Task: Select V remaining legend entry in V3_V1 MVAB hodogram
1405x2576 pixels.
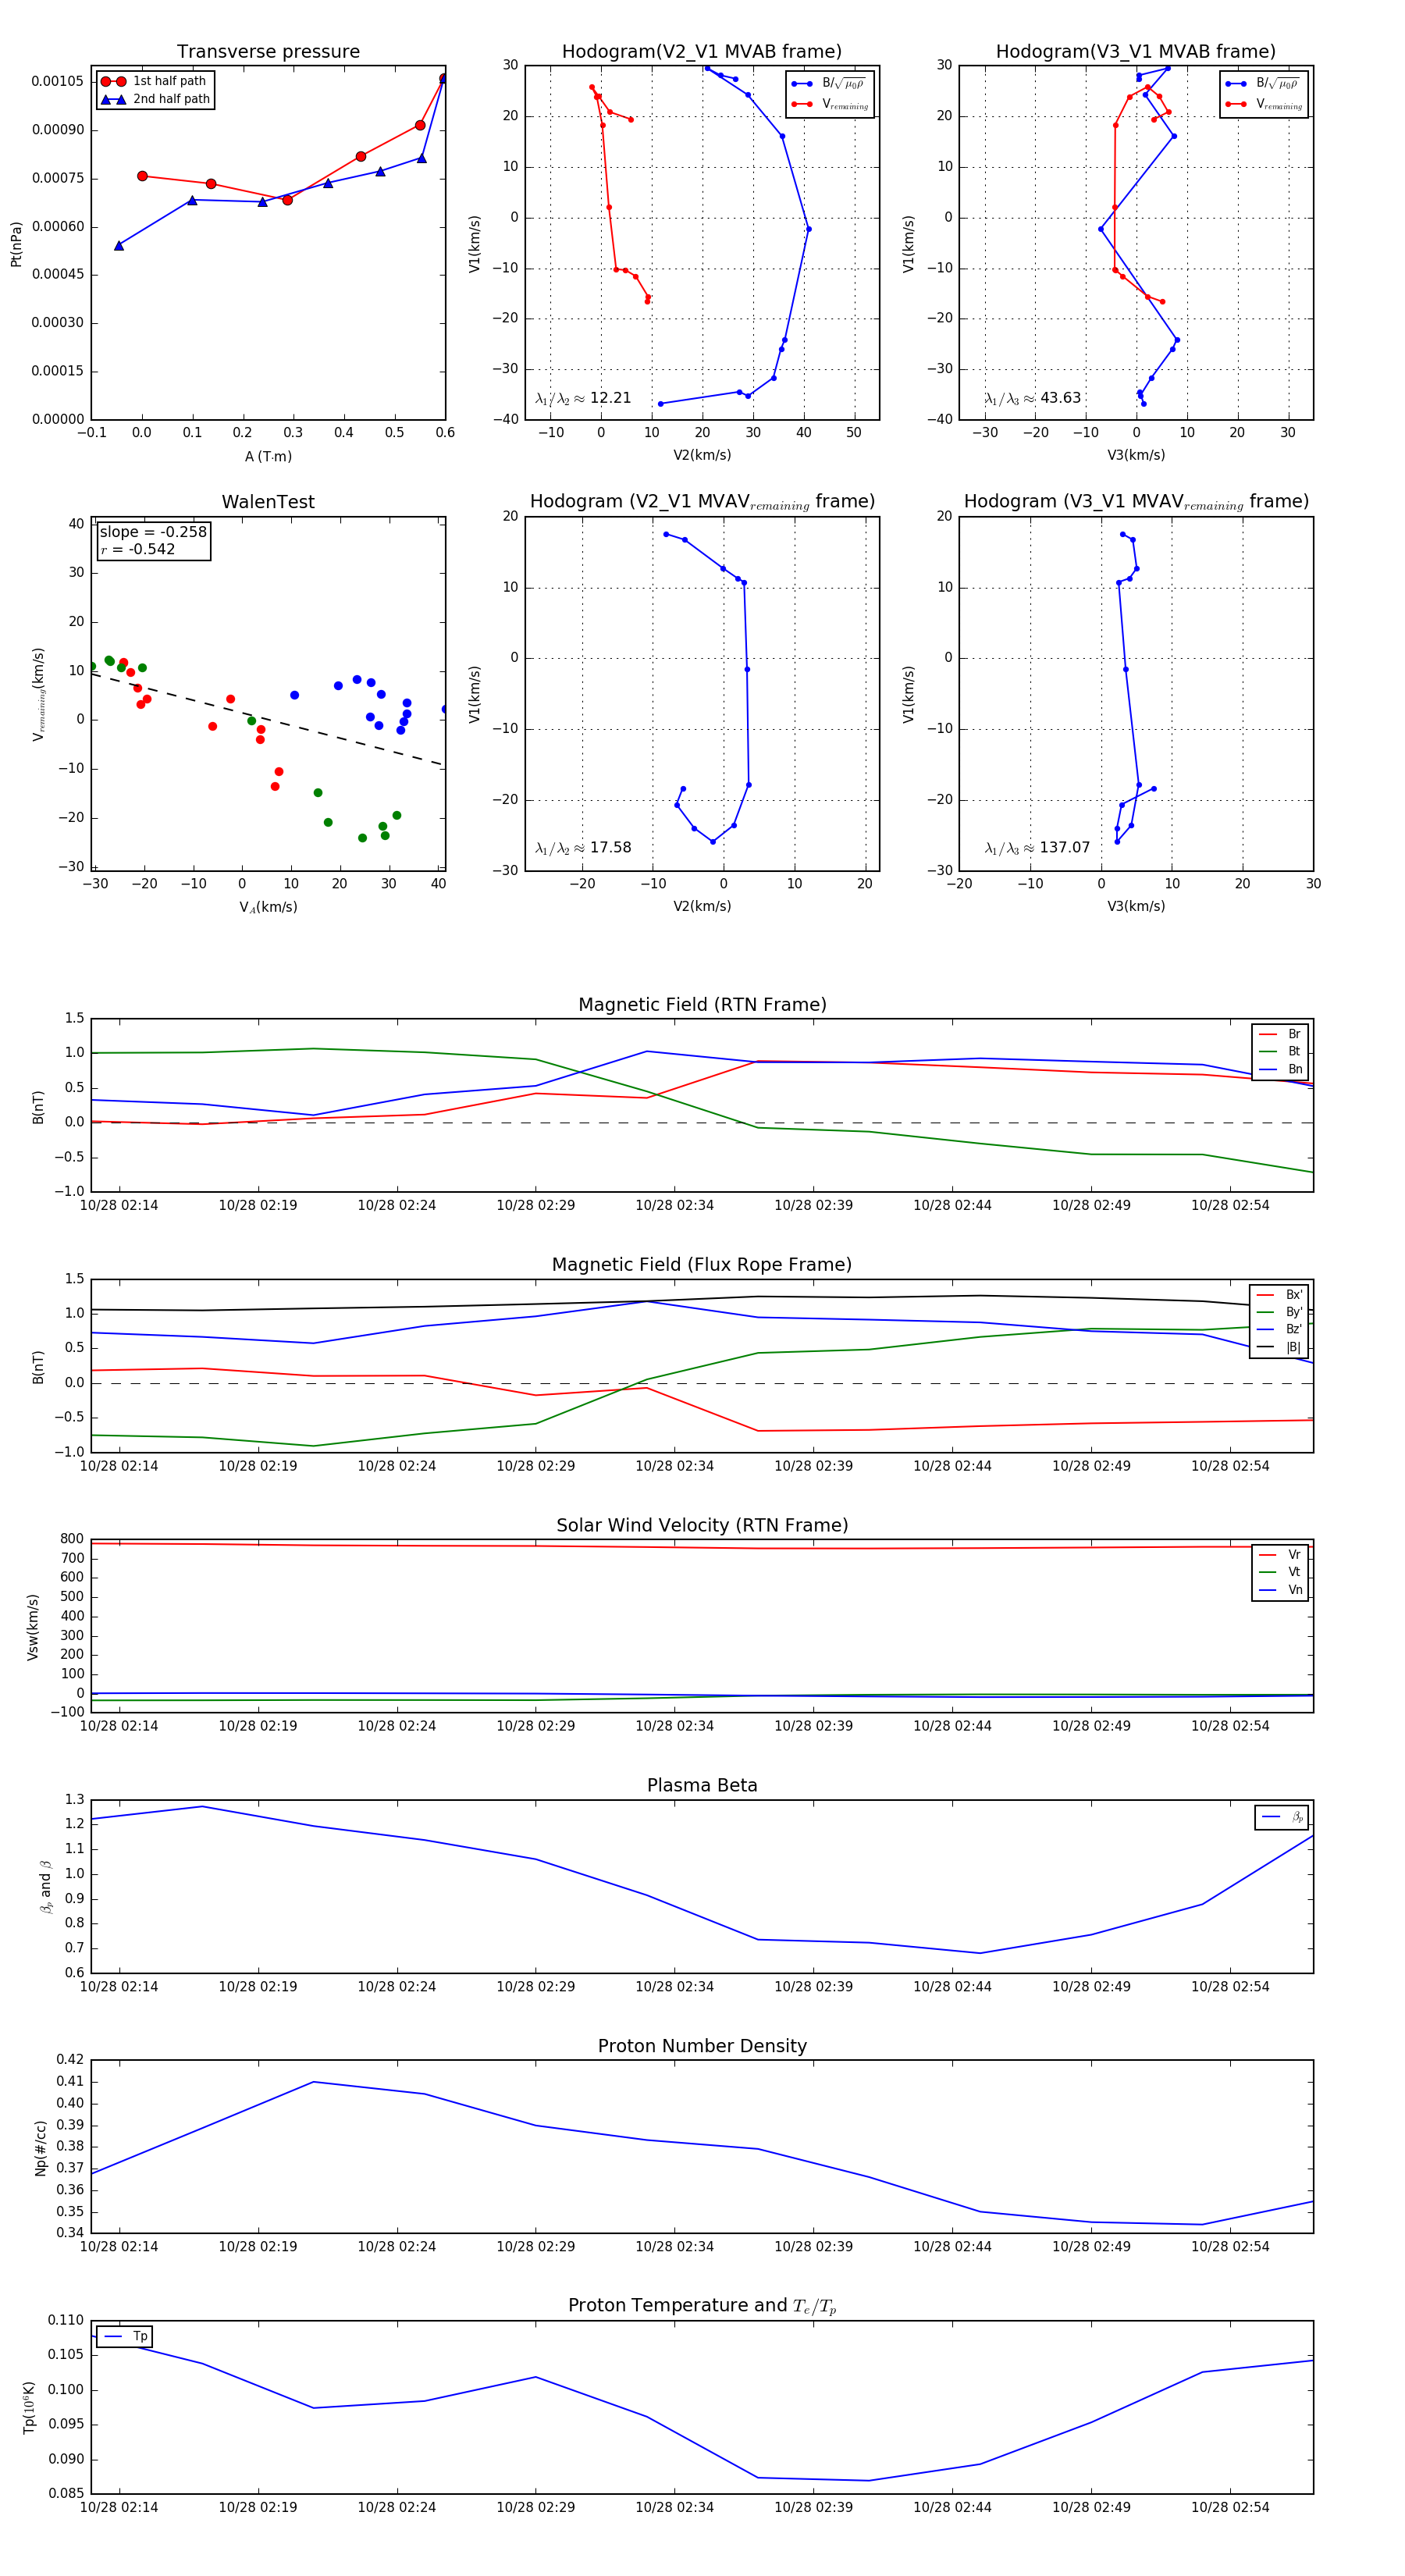Action: tap(1264, 104)
